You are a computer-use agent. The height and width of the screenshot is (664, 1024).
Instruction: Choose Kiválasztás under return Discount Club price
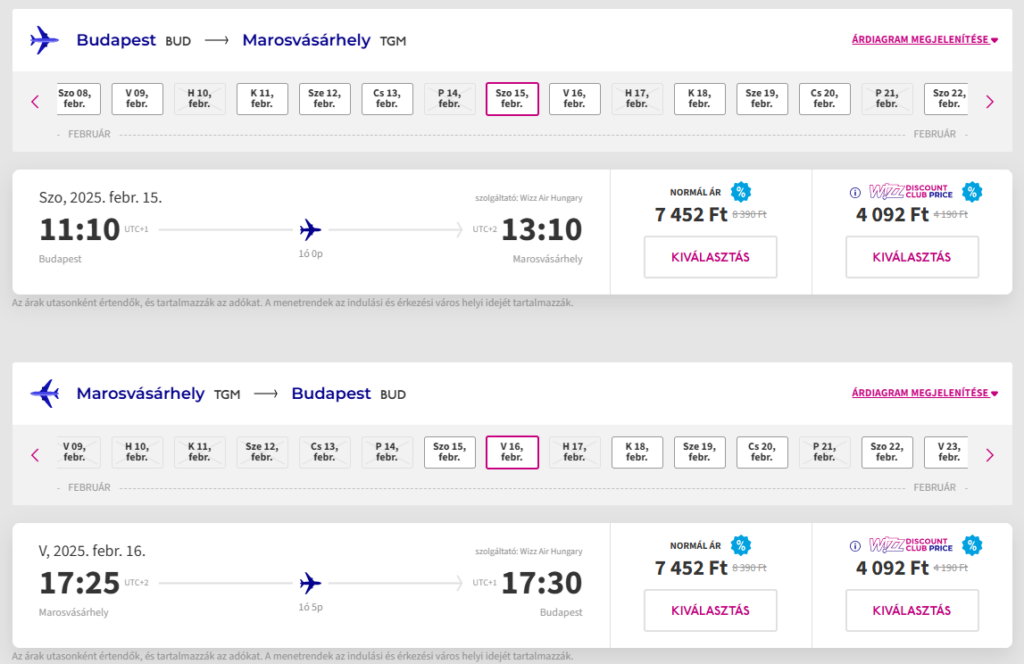(912, 610)
